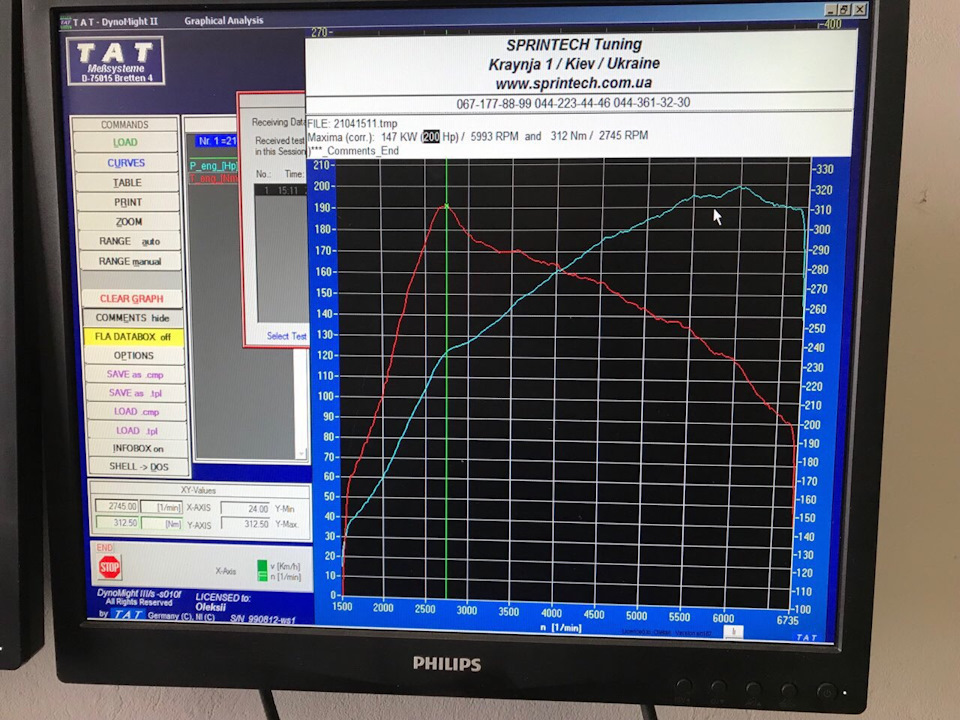Click LOAD .tpl
Screen dimensions: 960x720
137,430
